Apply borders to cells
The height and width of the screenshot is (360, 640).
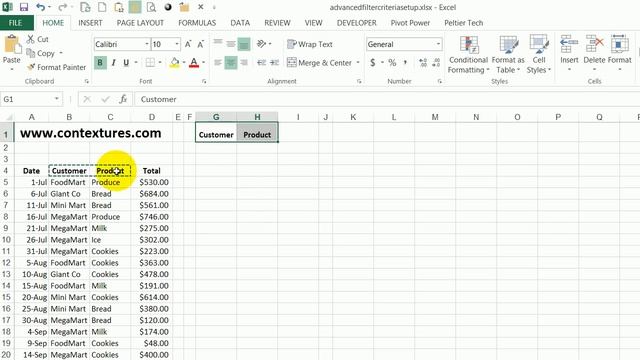pyautogui.click(x=150, y=62)
